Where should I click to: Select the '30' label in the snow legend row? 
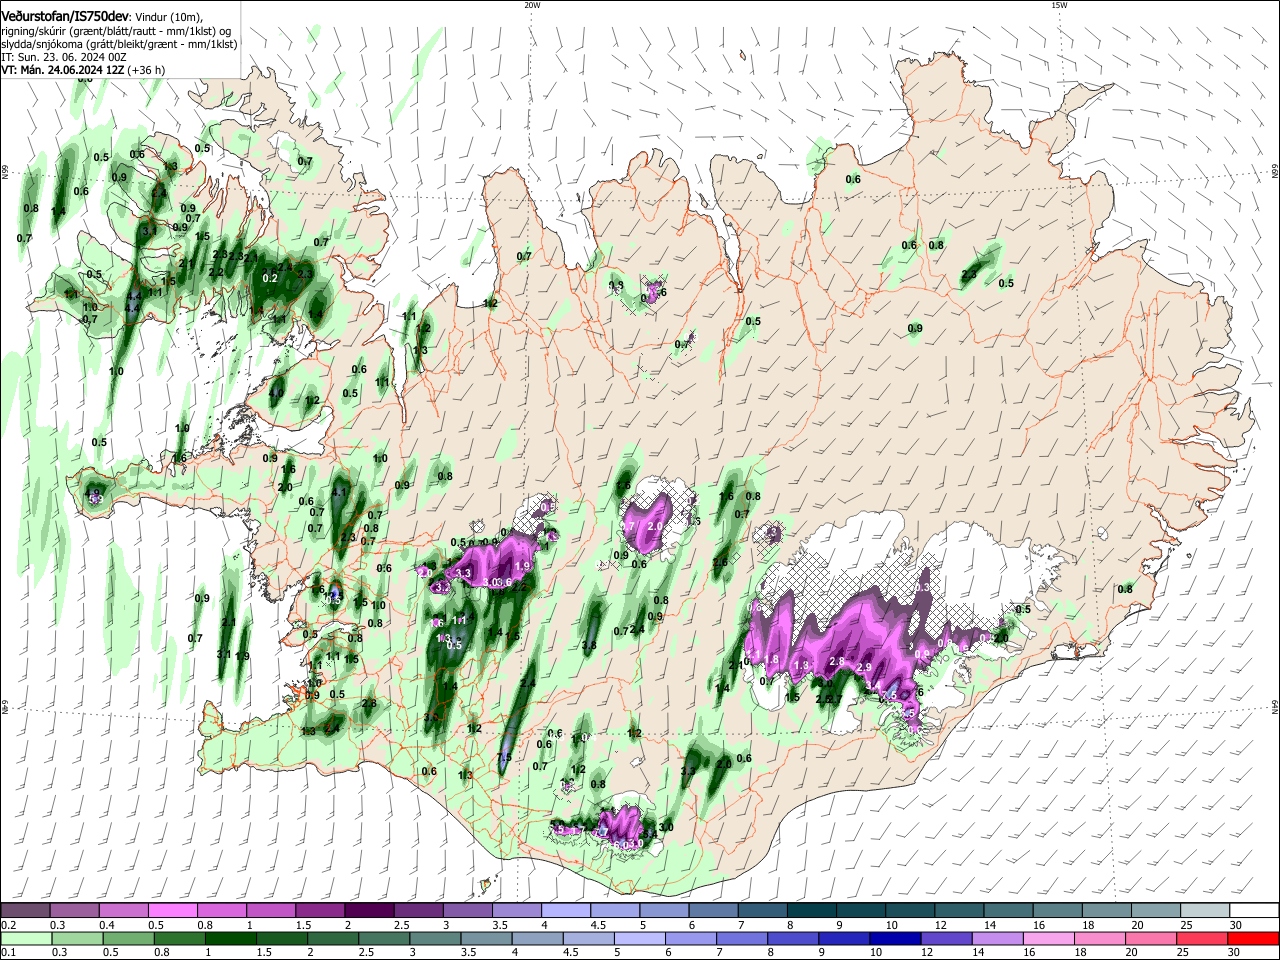(x=1235, y=925)
